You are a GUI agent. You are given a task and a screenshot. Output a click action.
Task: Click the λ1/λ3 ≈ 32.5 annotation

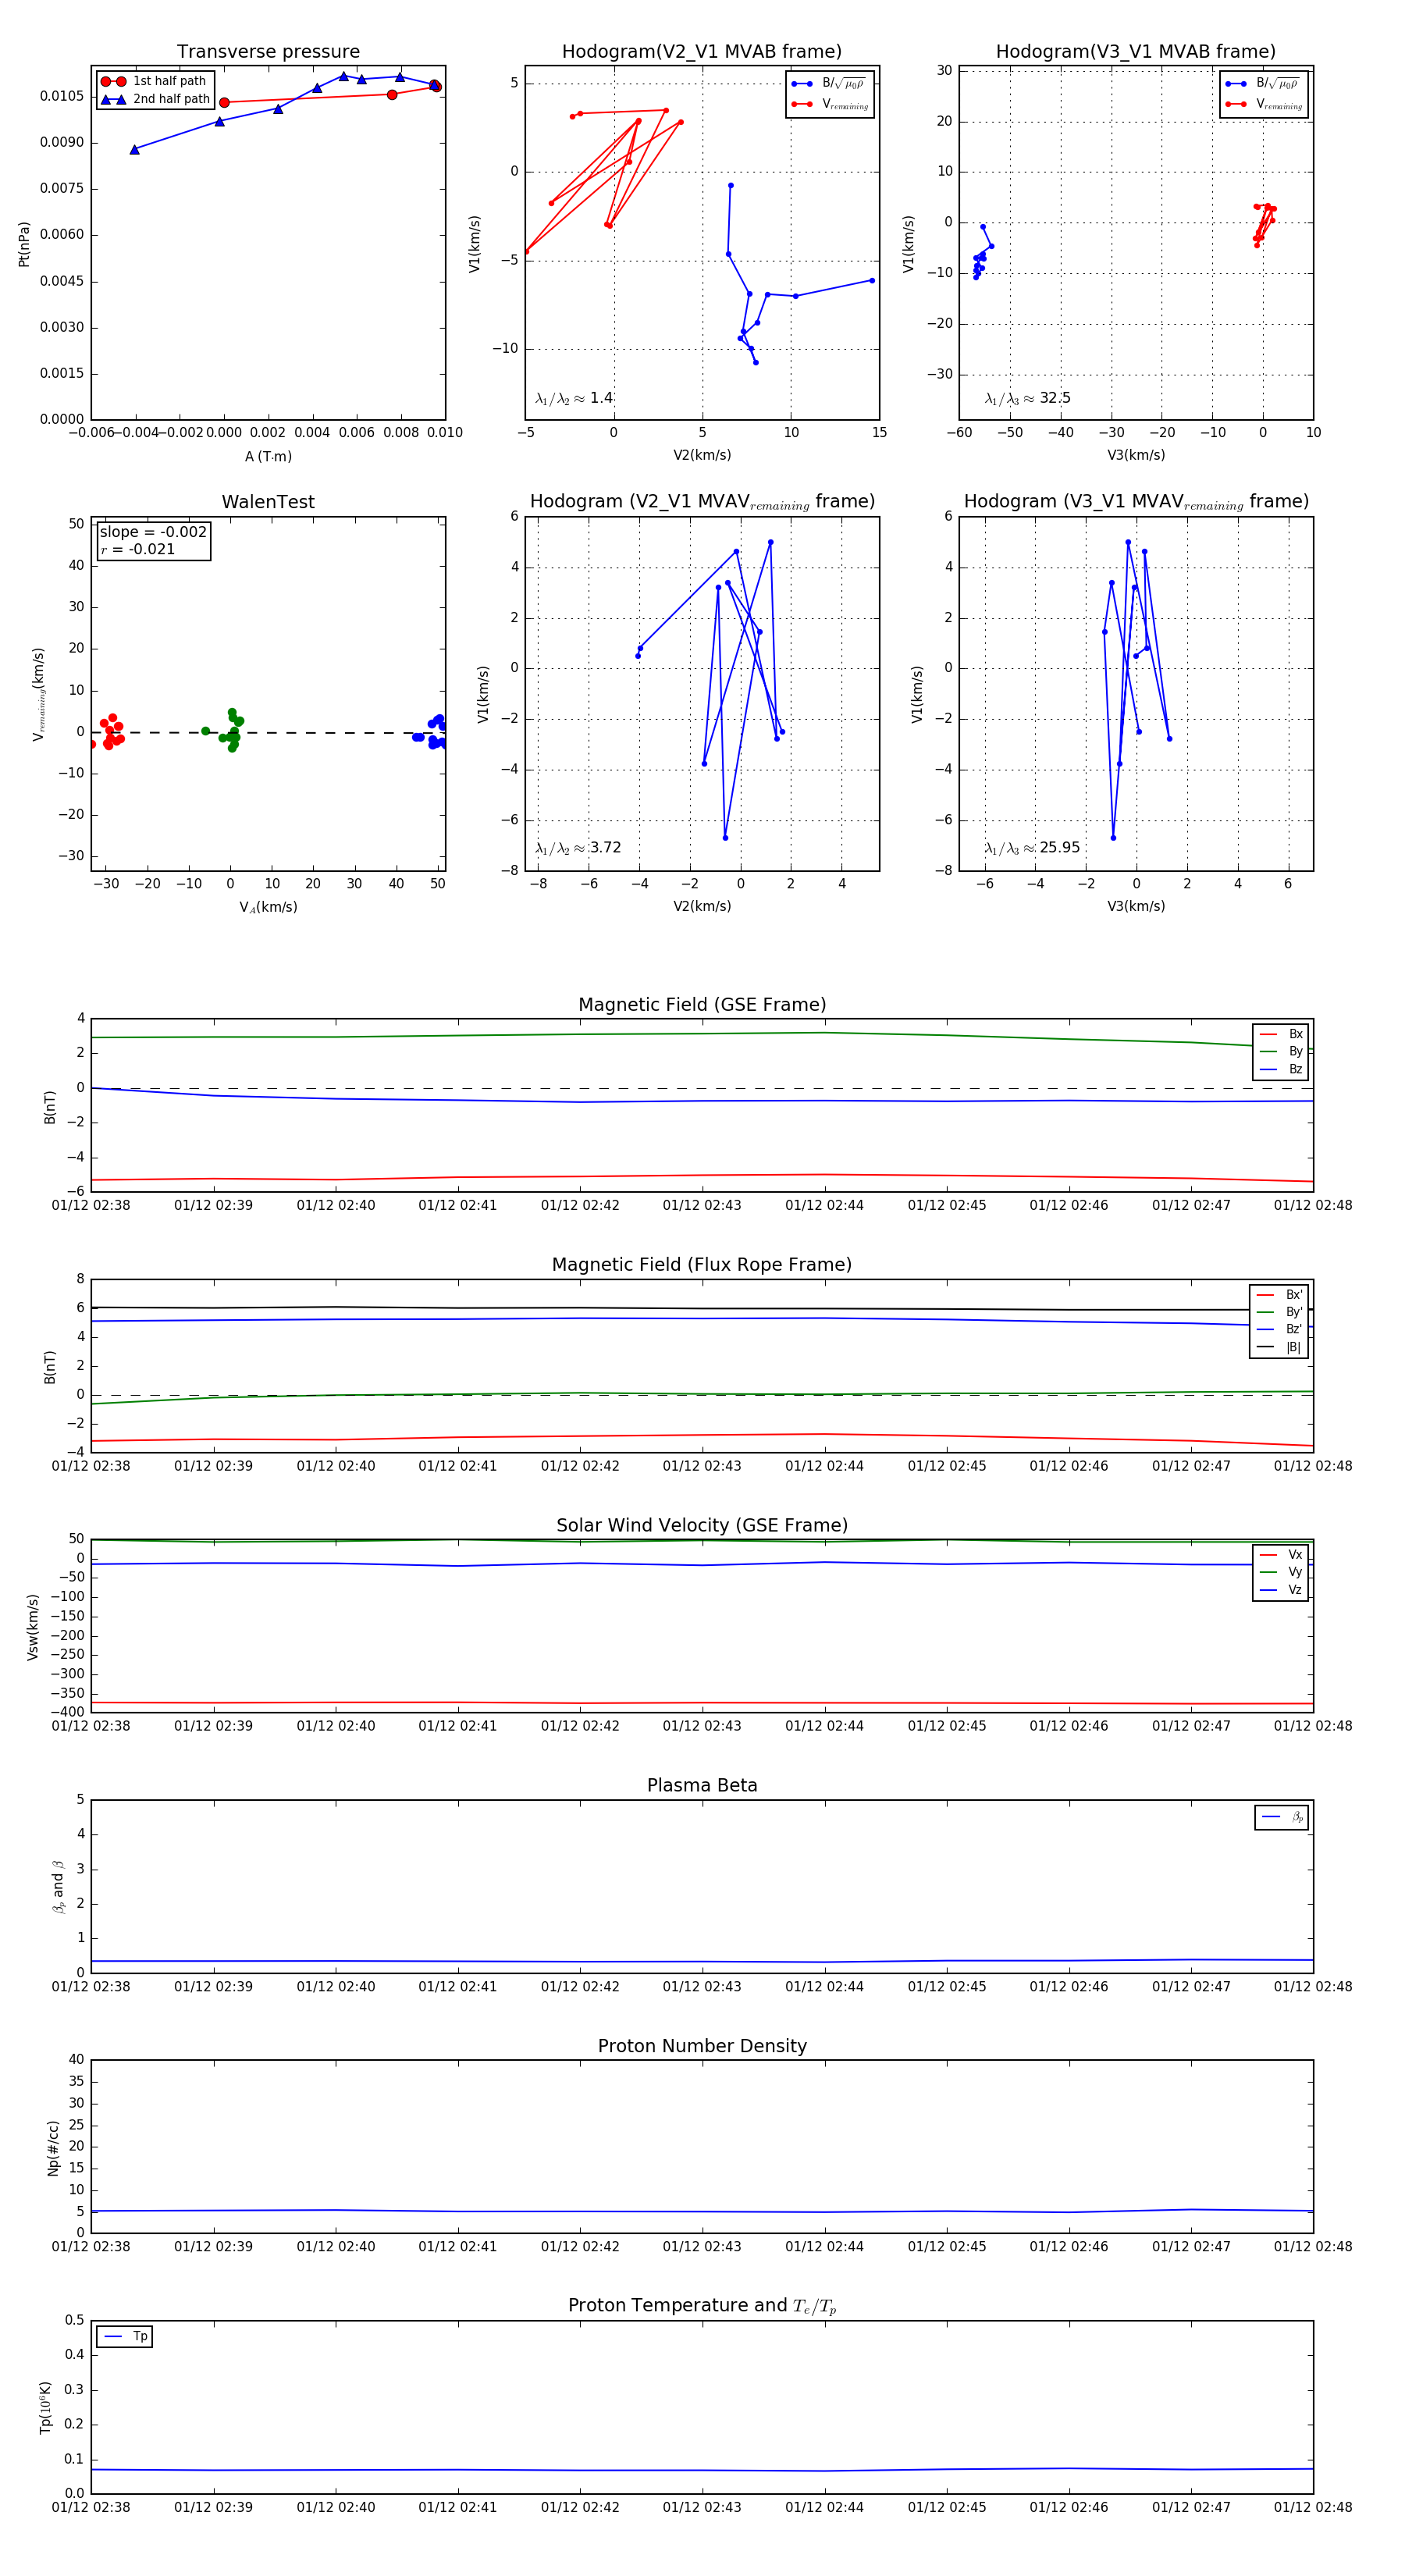1027,398
